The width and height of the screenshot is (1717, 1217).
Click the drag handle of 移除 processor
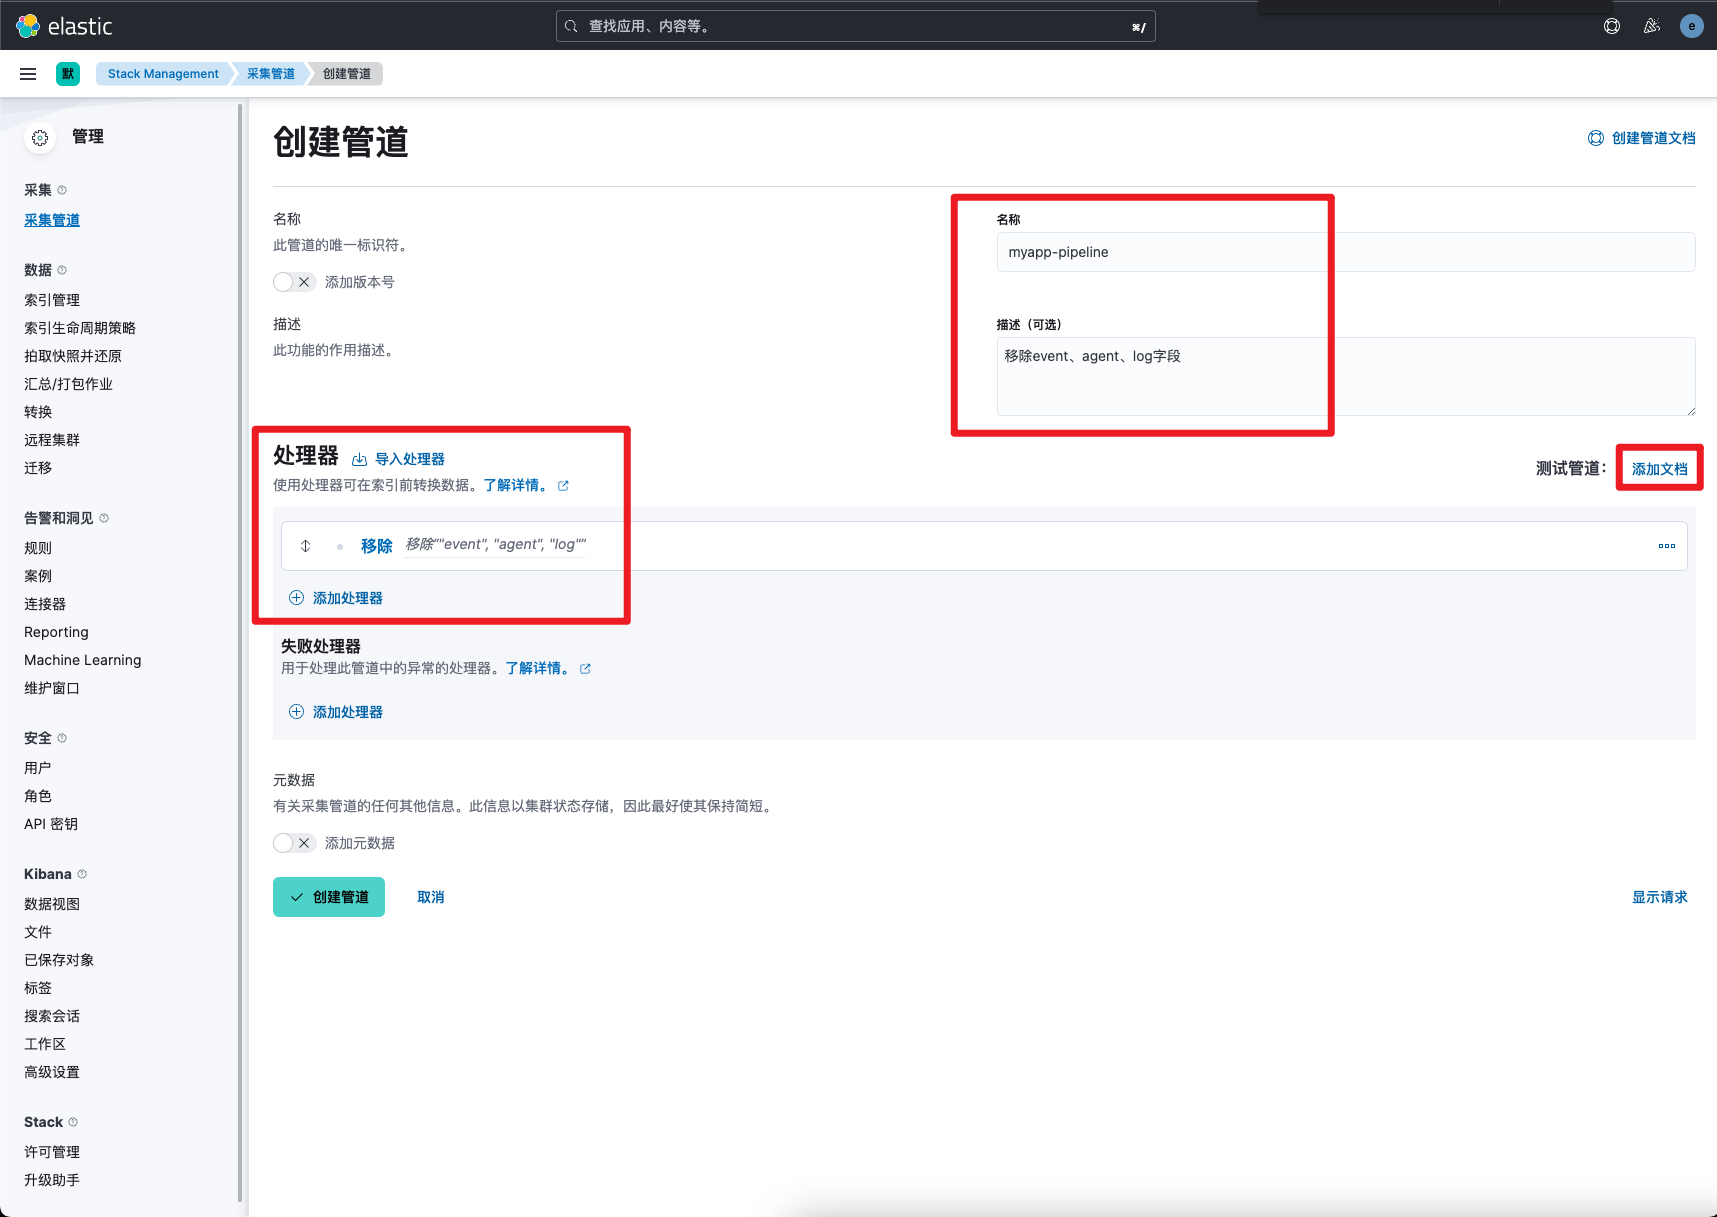point(306,546)
